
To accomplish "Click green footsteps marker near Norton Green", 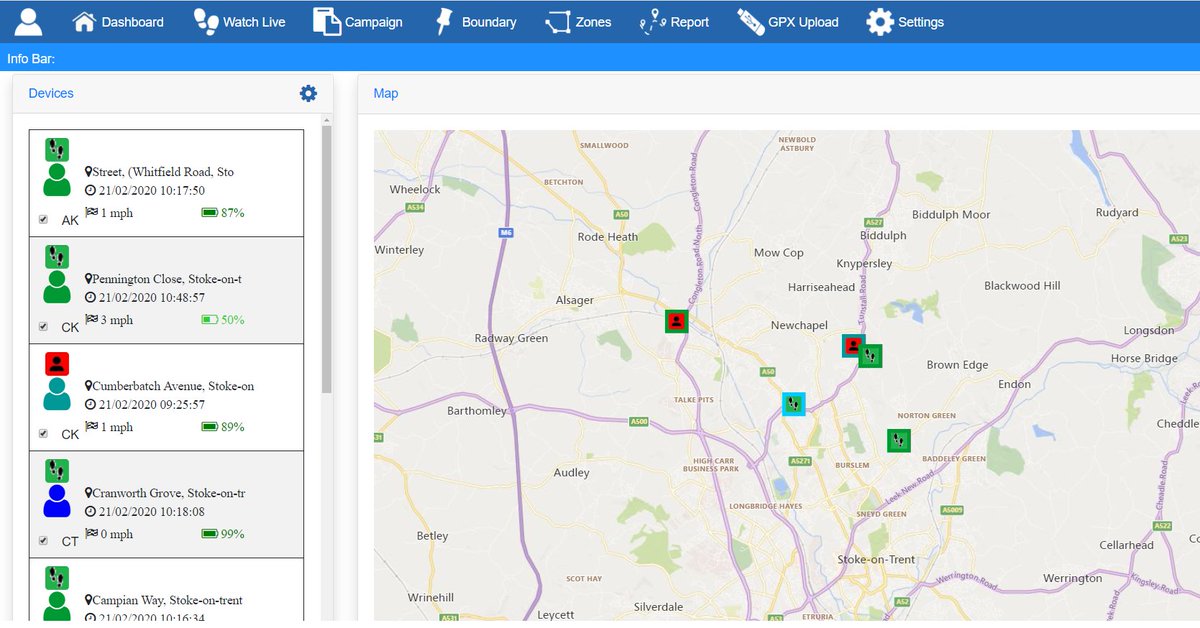I will point(899,440).
